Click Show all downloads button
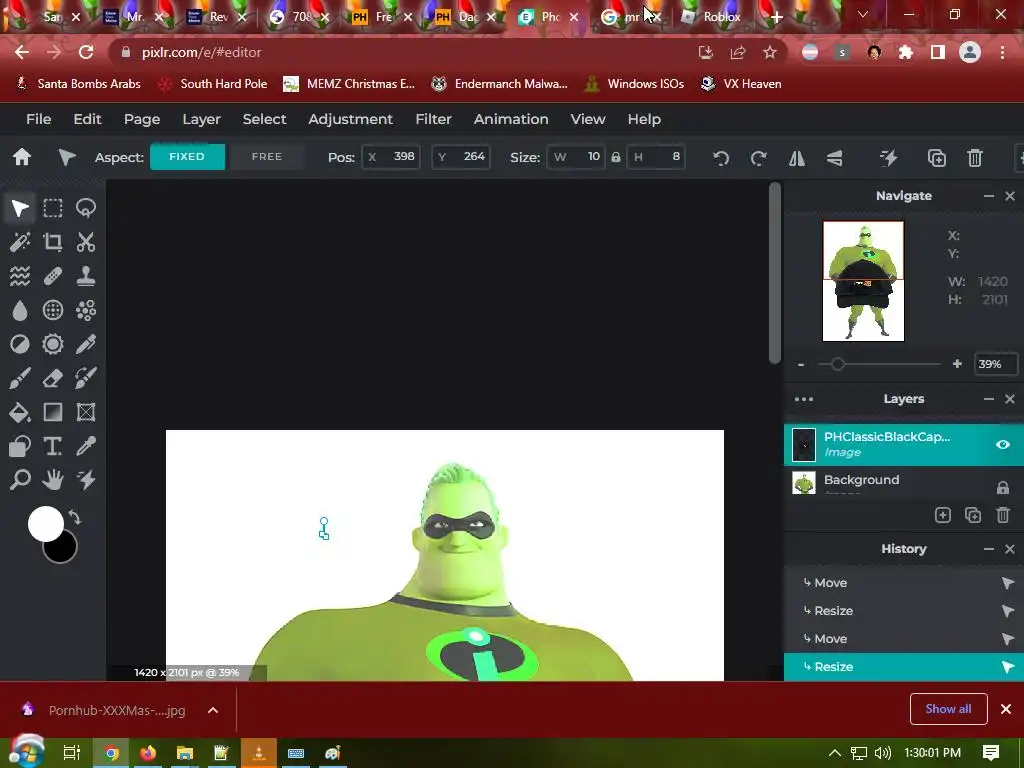1024x768 pixels. pyautogui.click(x=948, y=709)
